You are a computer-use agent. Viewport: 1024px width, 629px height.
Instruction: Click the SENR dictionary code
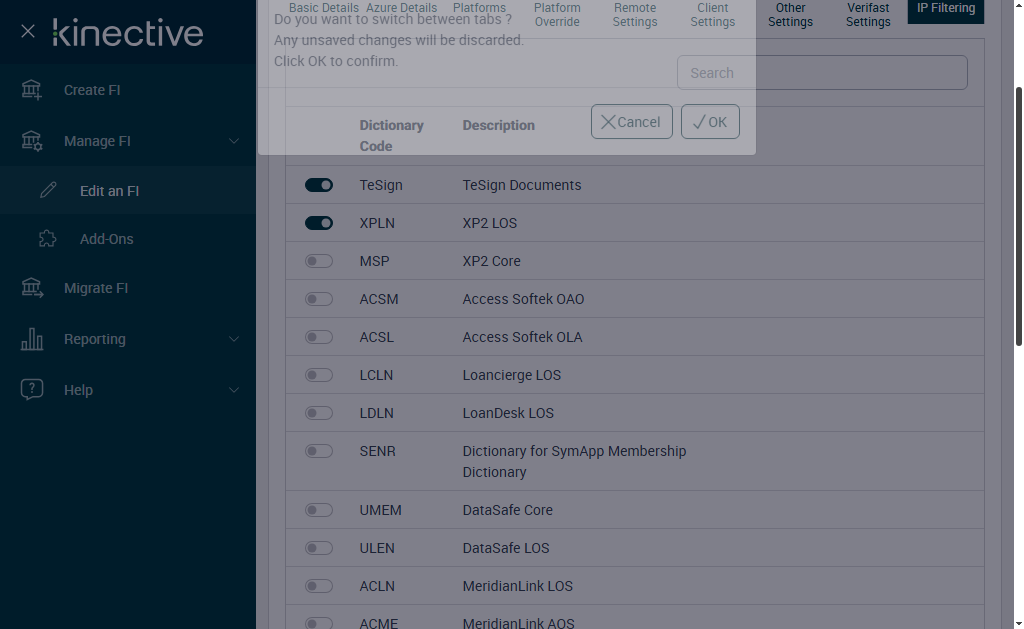tap(377, 451)
